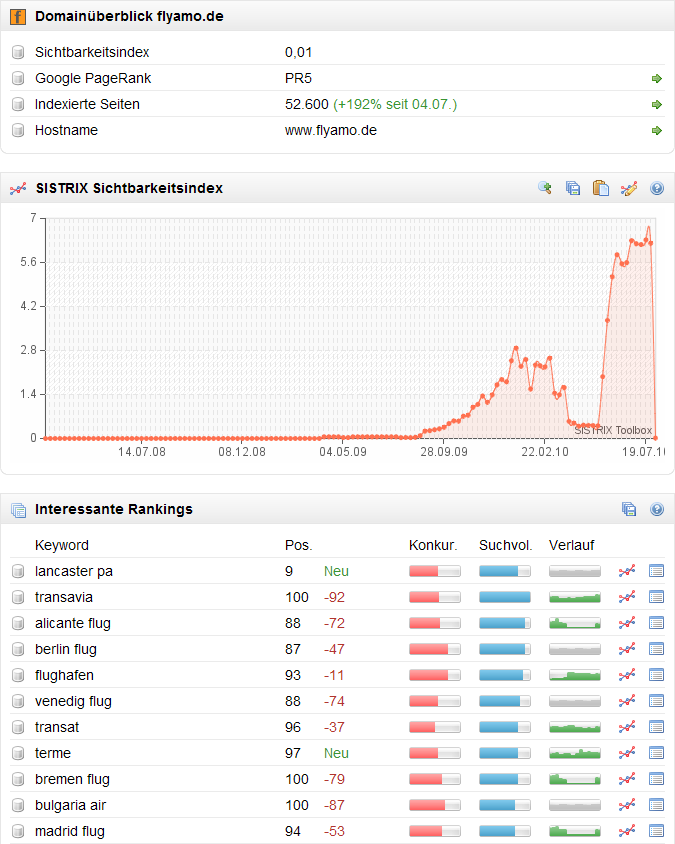The width and height of the screenshot is (675, 844).
Task: Click the save icon in Sichtbarkeitsindex panel
Action: 573,188
